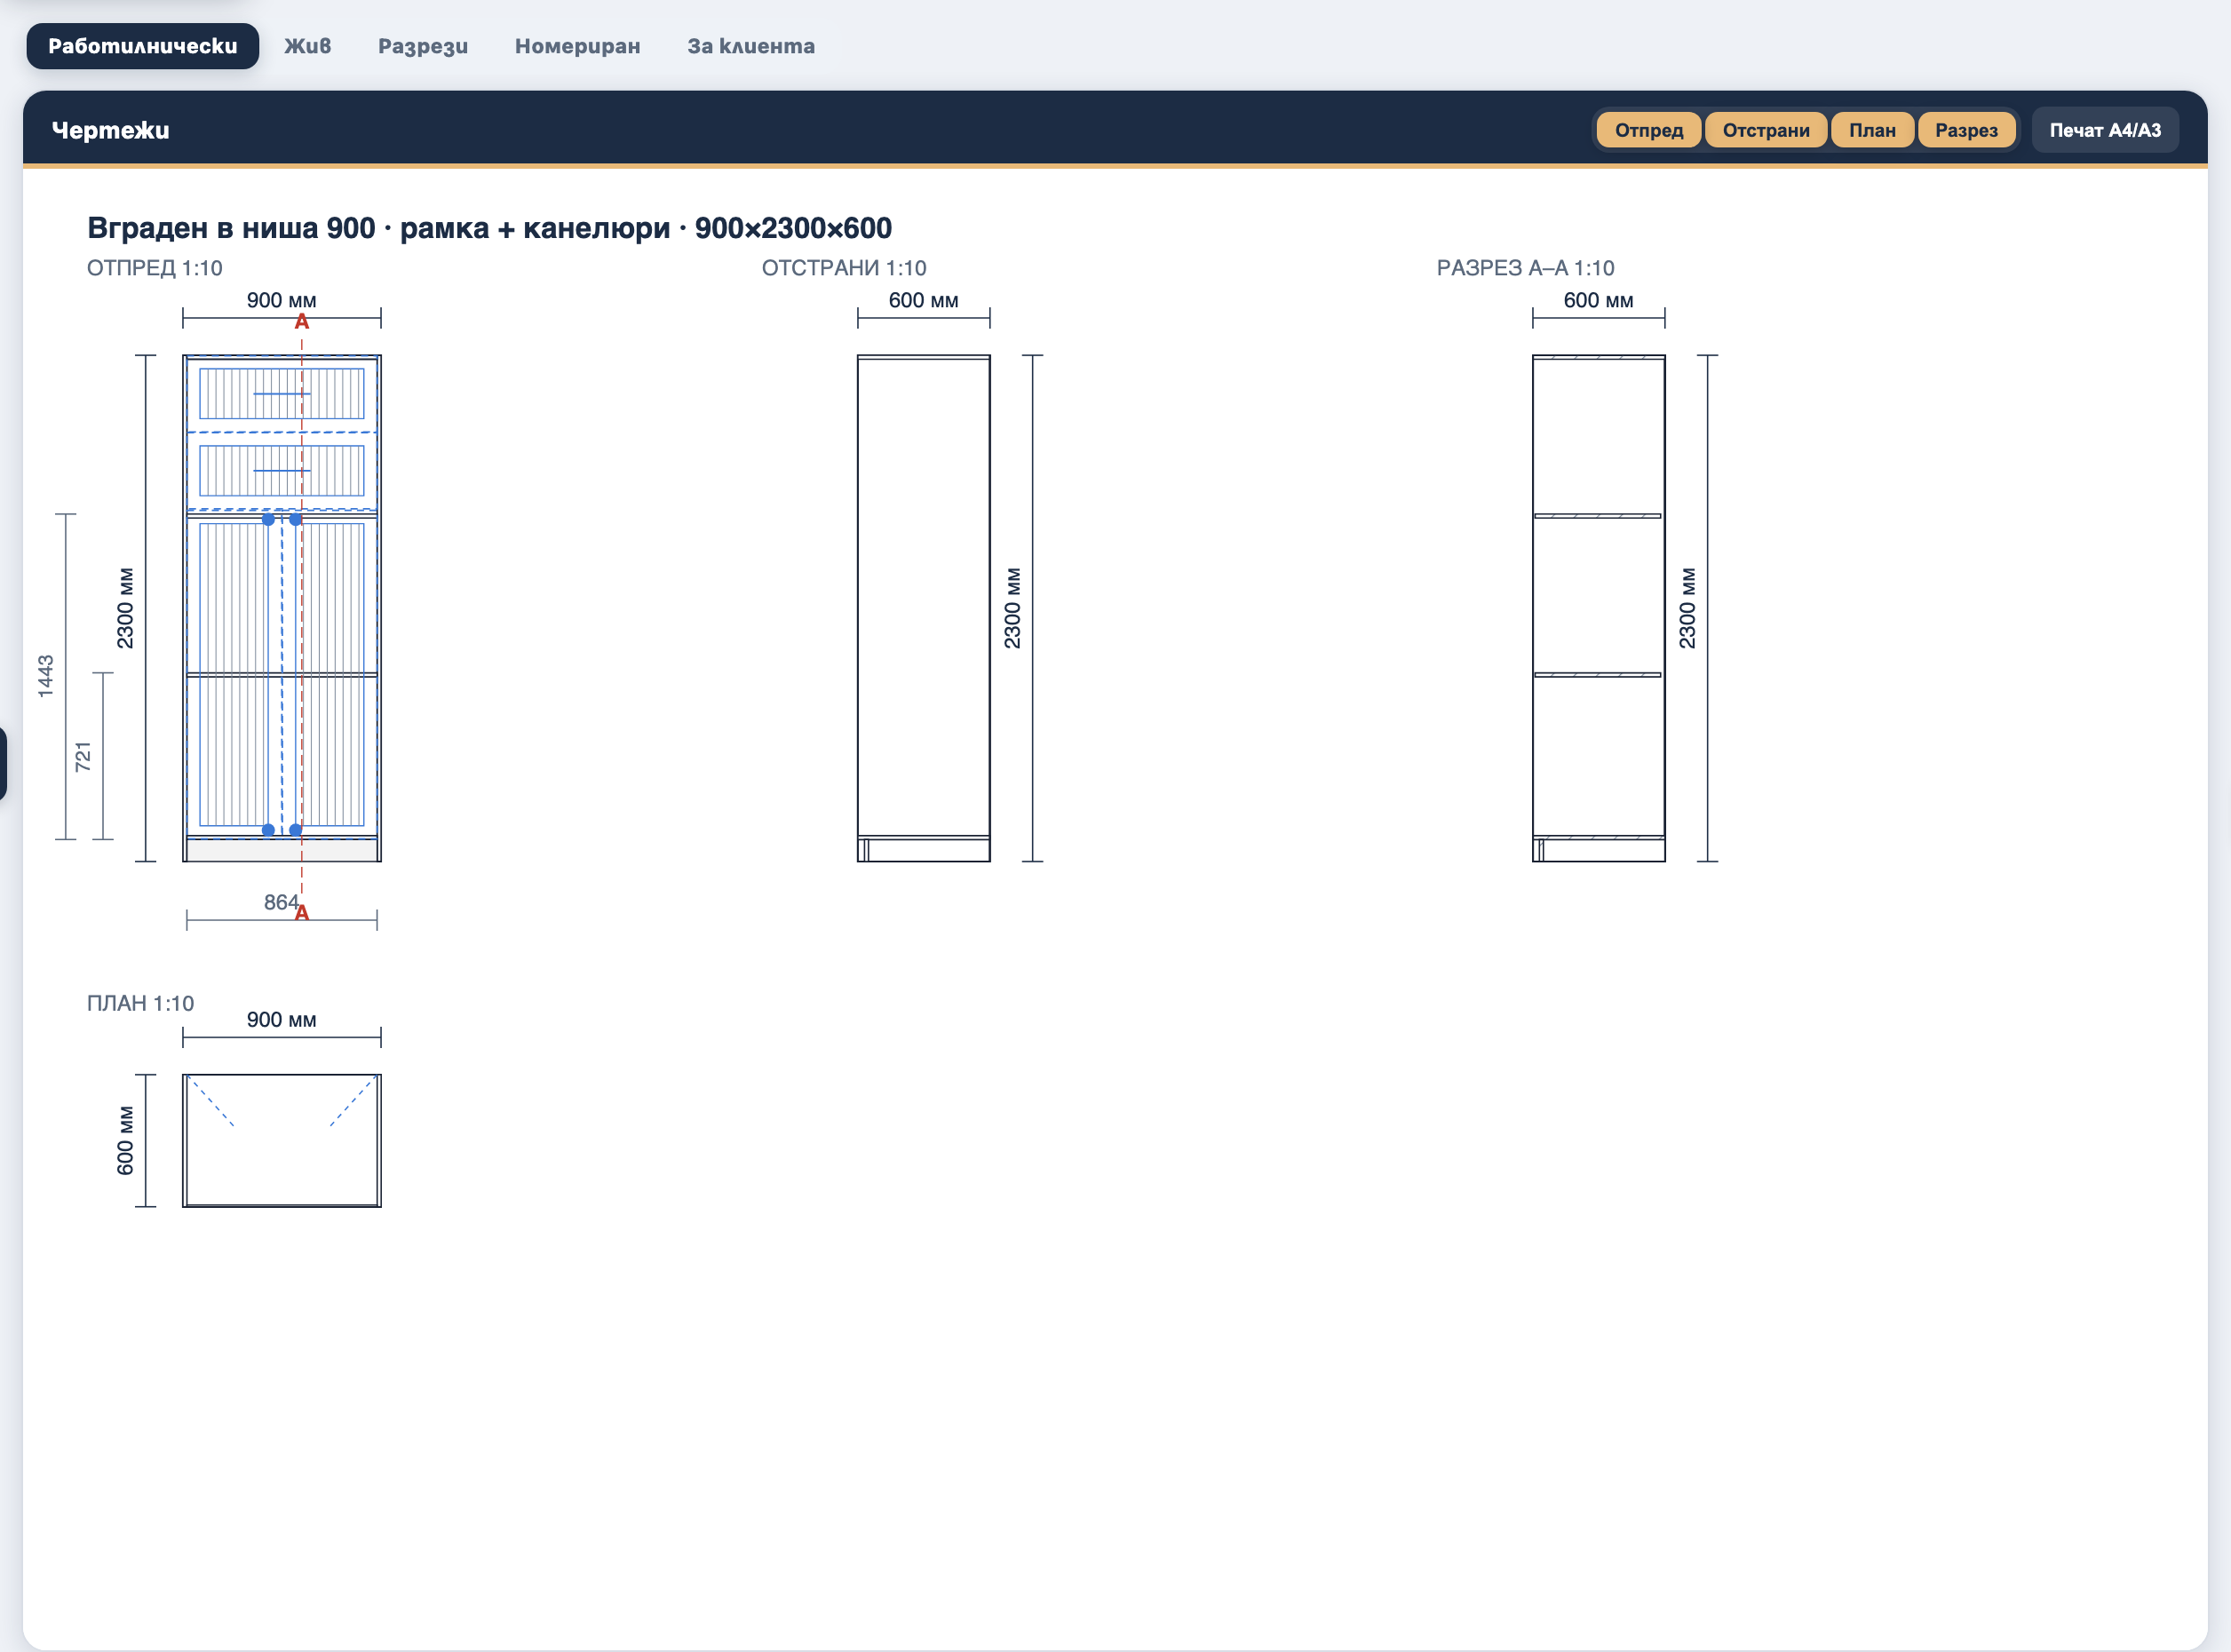
Task: Click the side view cabinet drawing
Action: [x=924, y=608]
